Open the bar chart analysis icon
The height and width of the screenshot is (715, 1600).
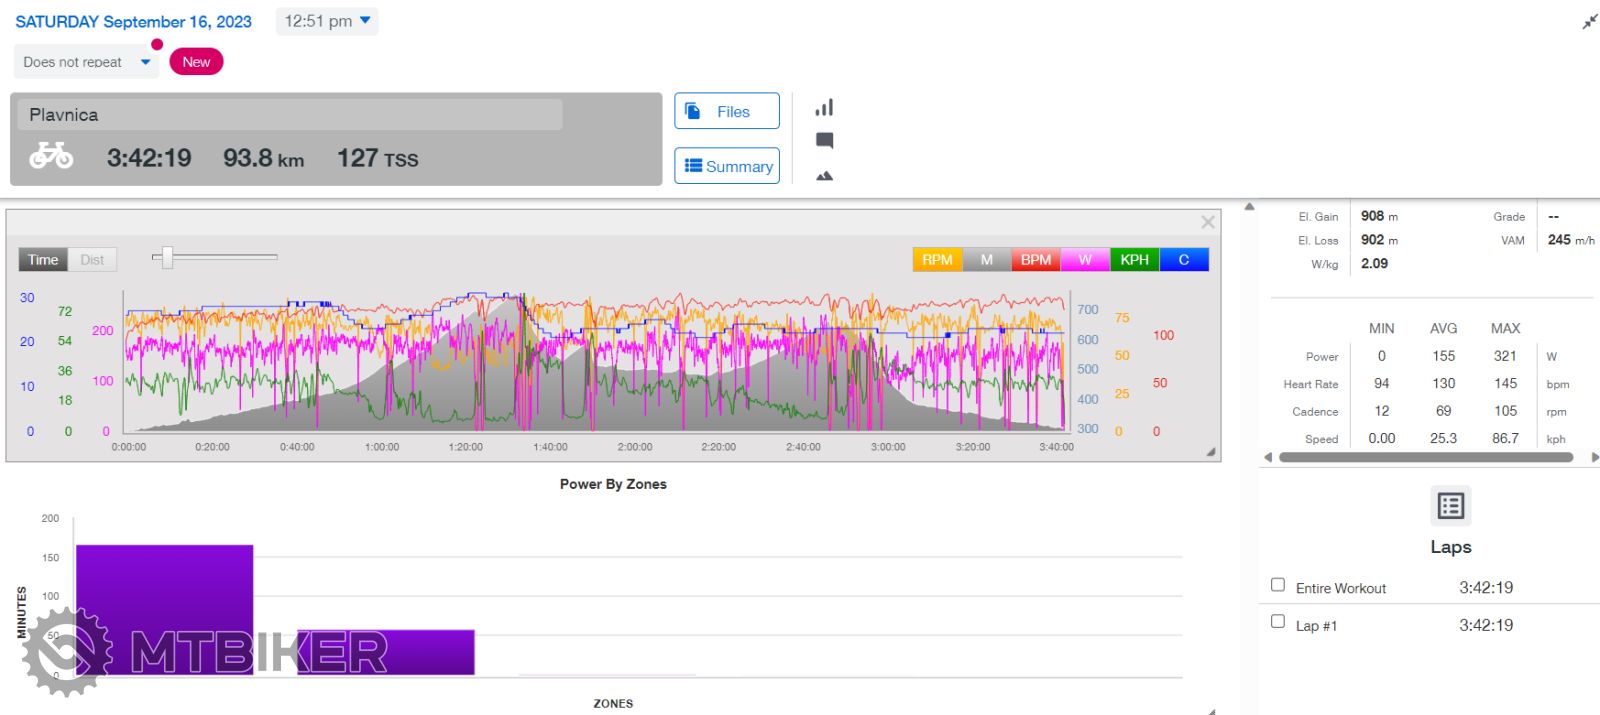824,108
